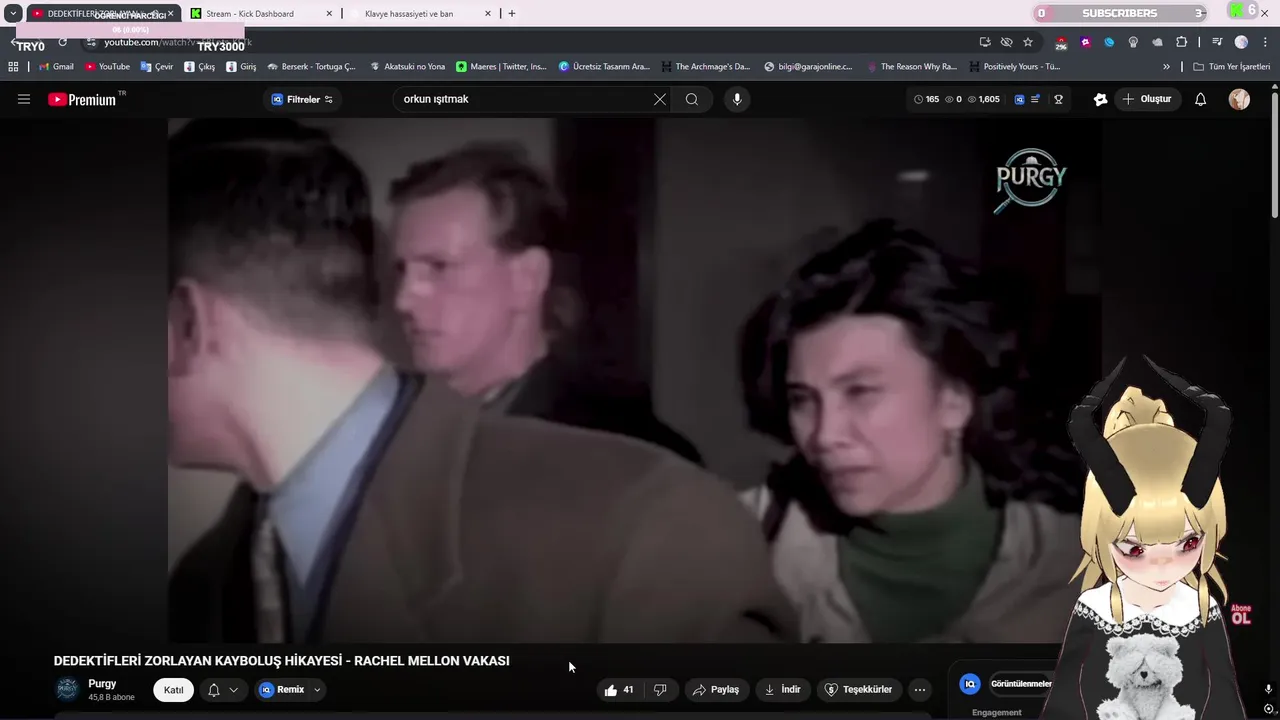Screen dimensions: 1280x720
Task: Open the vidIQ views stat showing 1,605
Action: point(983,99)
